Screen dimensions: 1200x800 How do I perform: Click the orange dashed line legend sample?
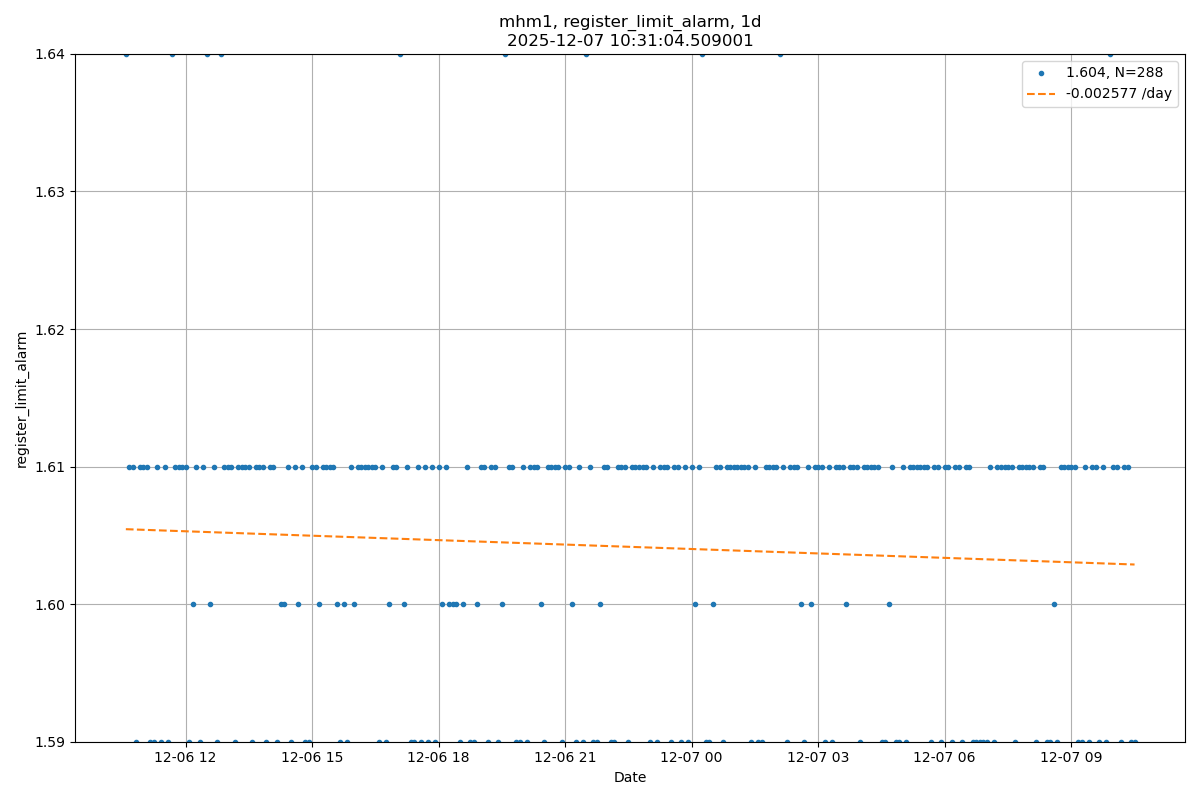1041,93
